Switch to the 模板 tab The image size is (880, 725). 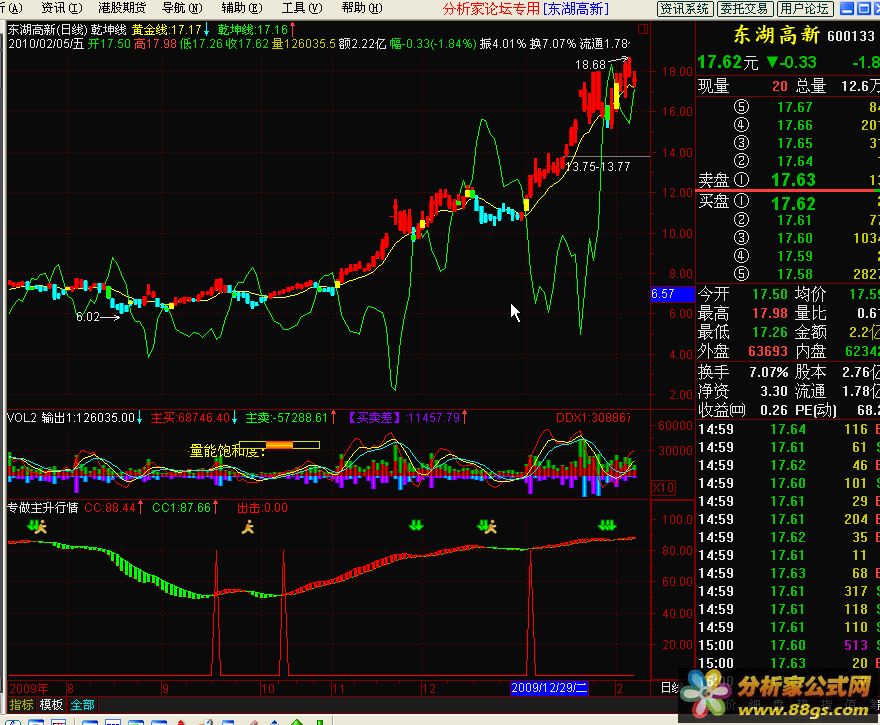[x=51, y=704]
